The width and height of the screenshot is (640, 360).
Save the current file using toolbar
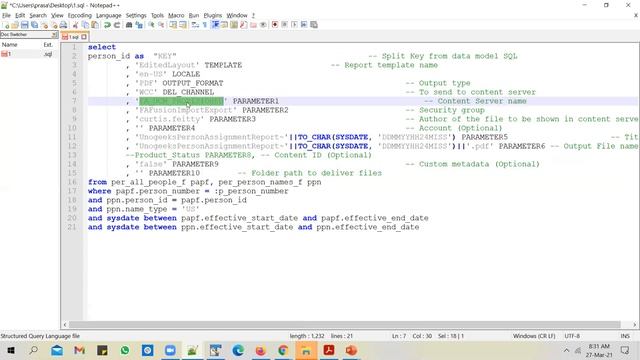pos(24,25)
